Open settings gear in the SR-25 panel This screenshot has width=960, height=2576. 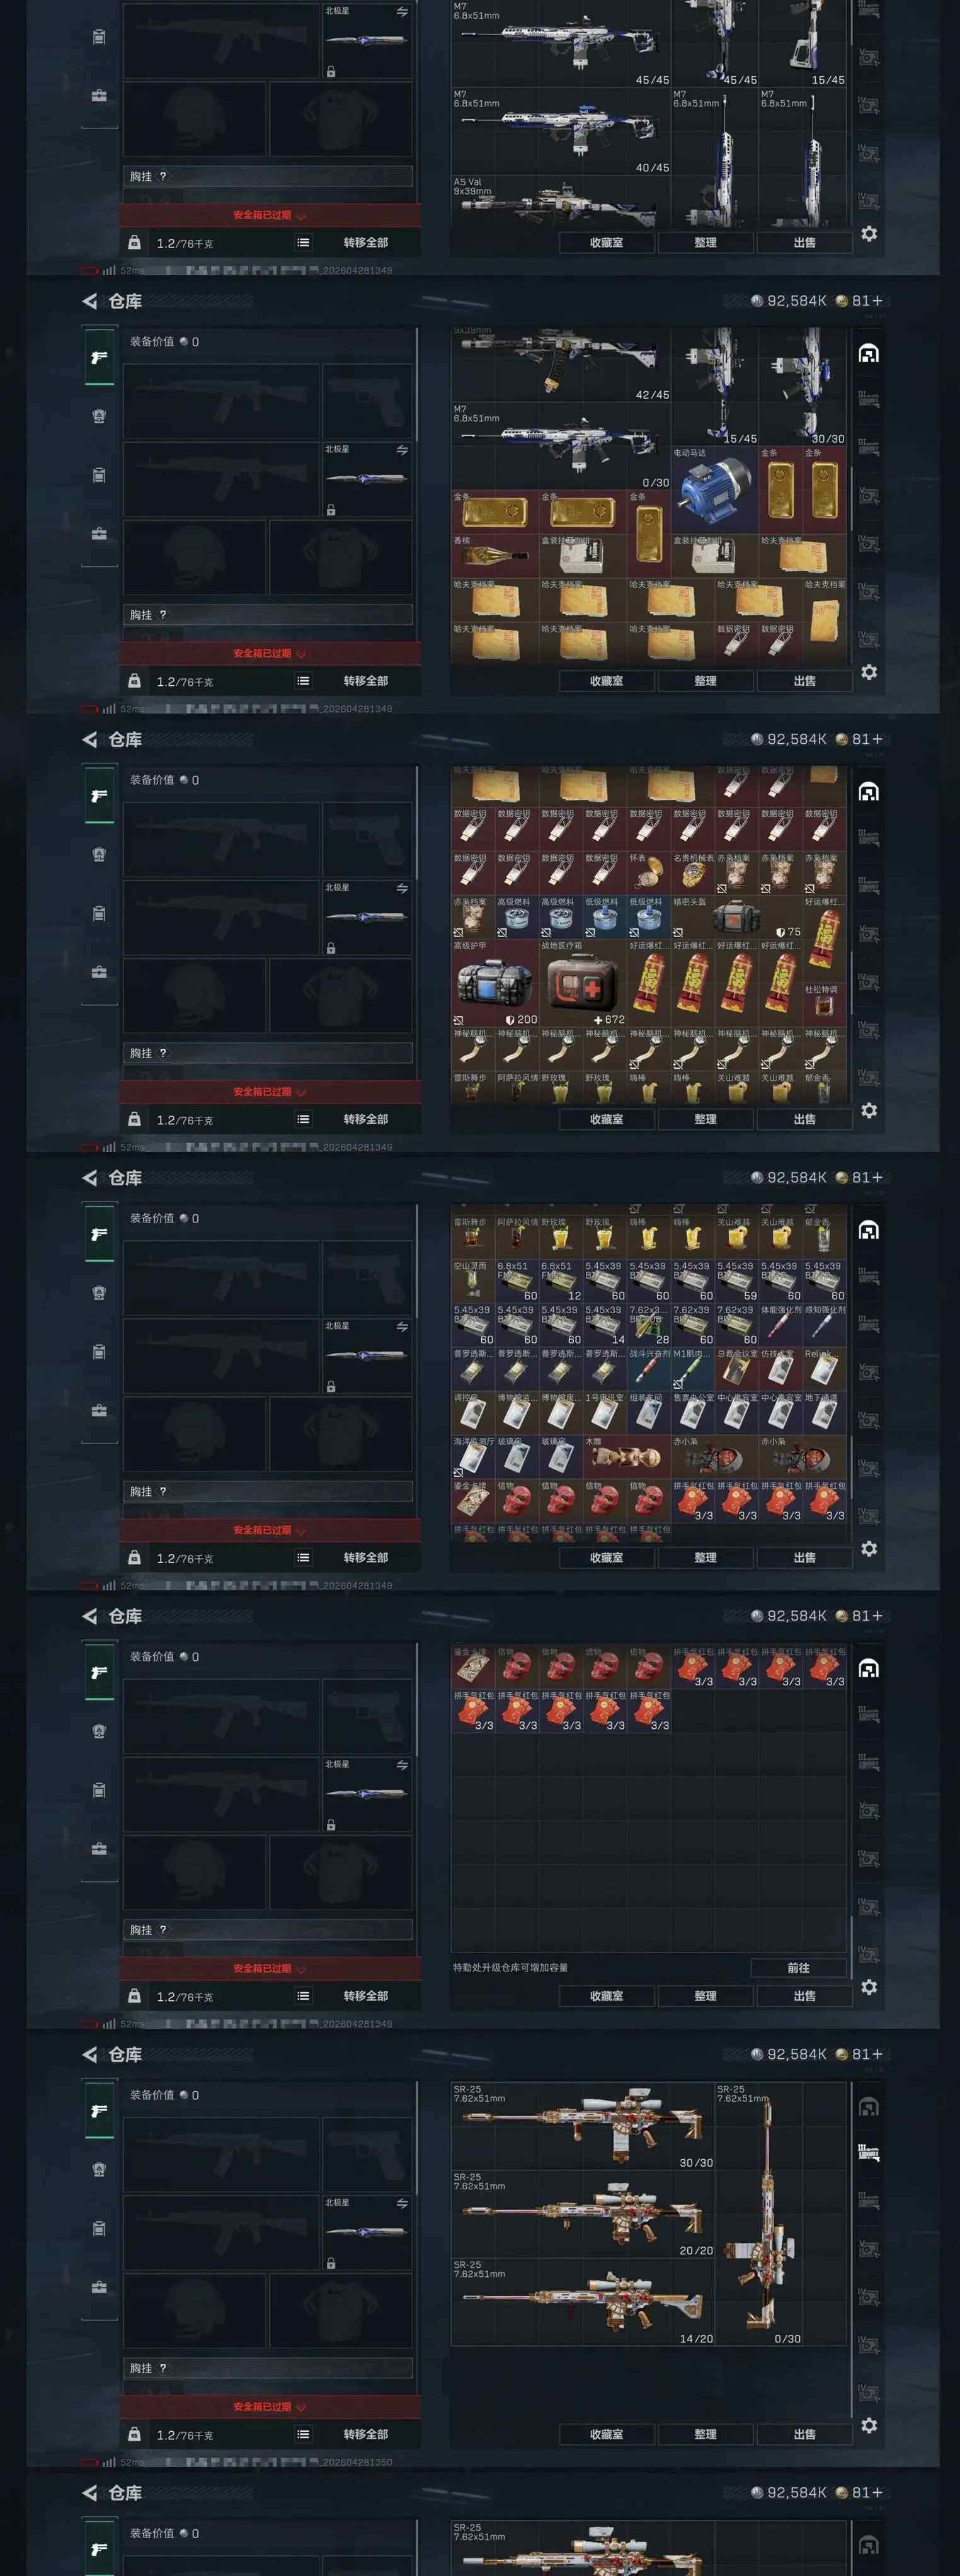(x=869, y=2425)
